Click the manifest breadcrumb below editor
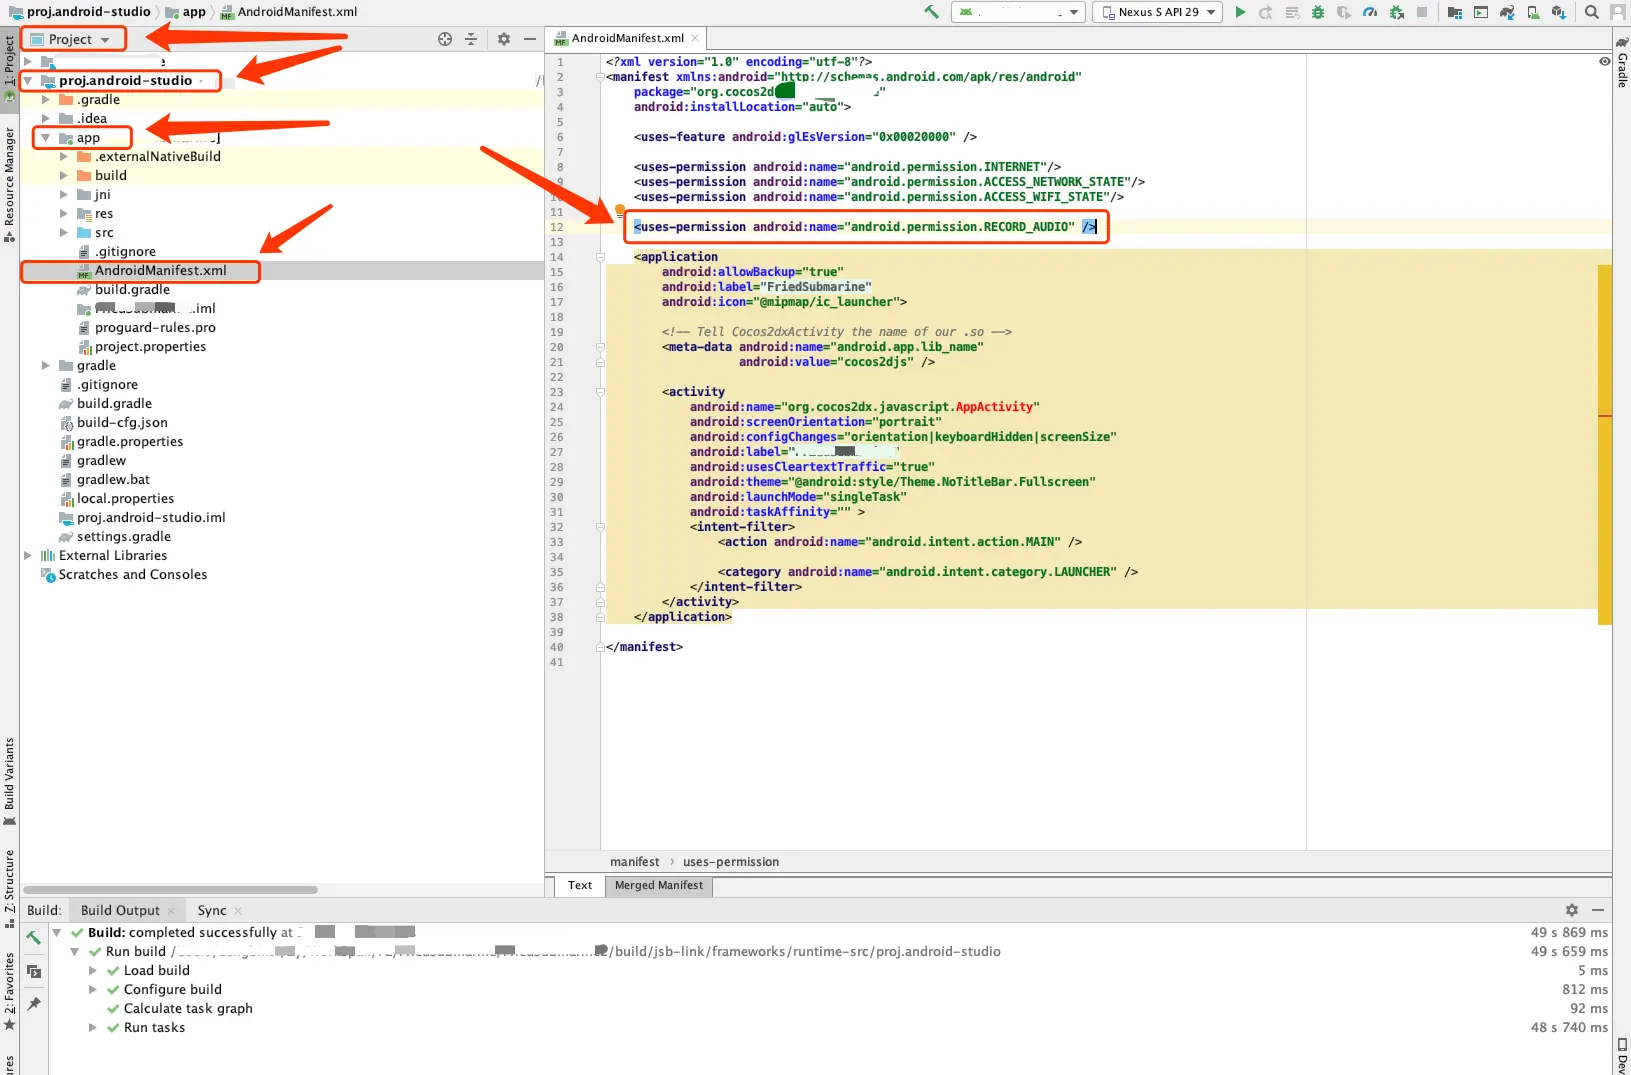1631x1075 pixels. [x=635, y=862]
